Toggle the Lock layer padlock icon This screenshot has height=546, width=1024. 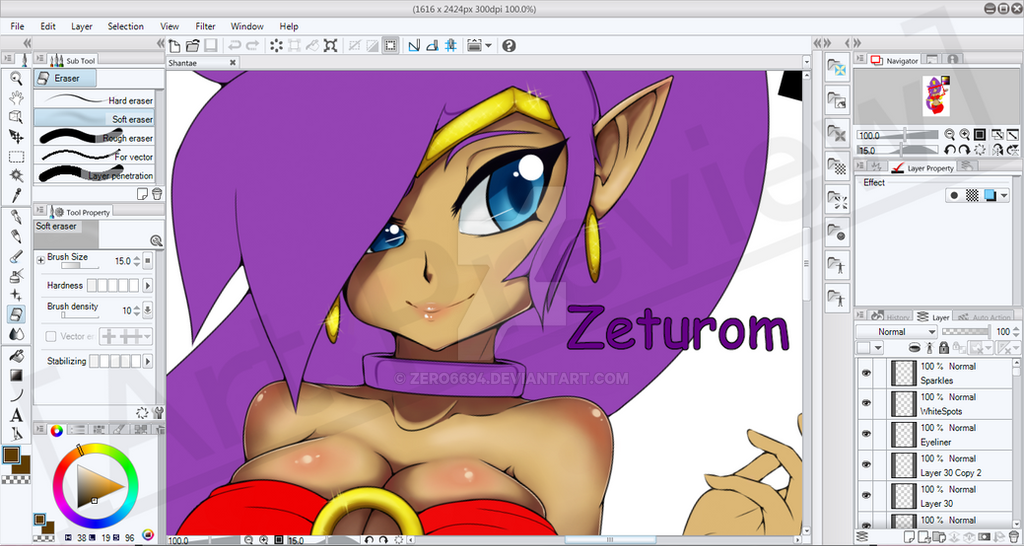tap(944, 347)
